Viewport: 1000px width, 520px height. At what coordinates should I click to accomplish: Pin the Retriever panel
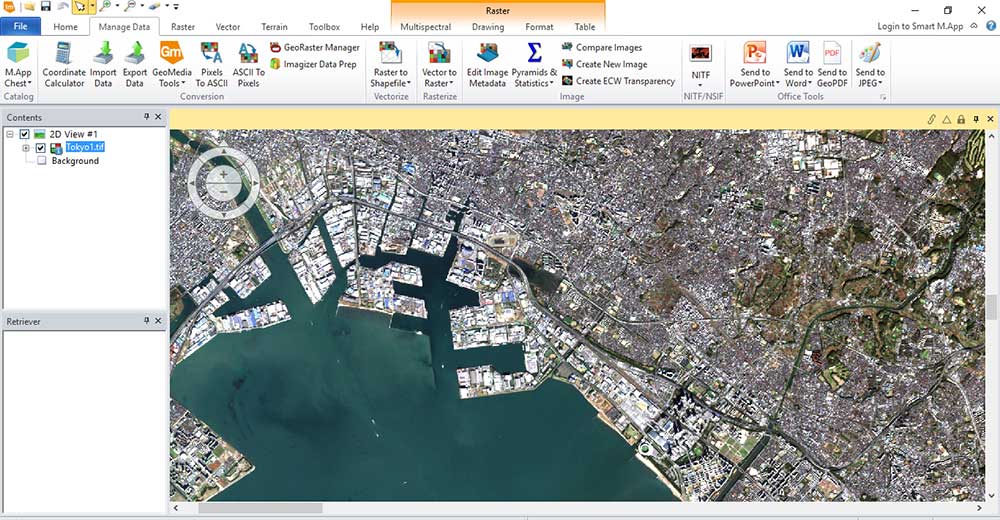click(147, 321)
